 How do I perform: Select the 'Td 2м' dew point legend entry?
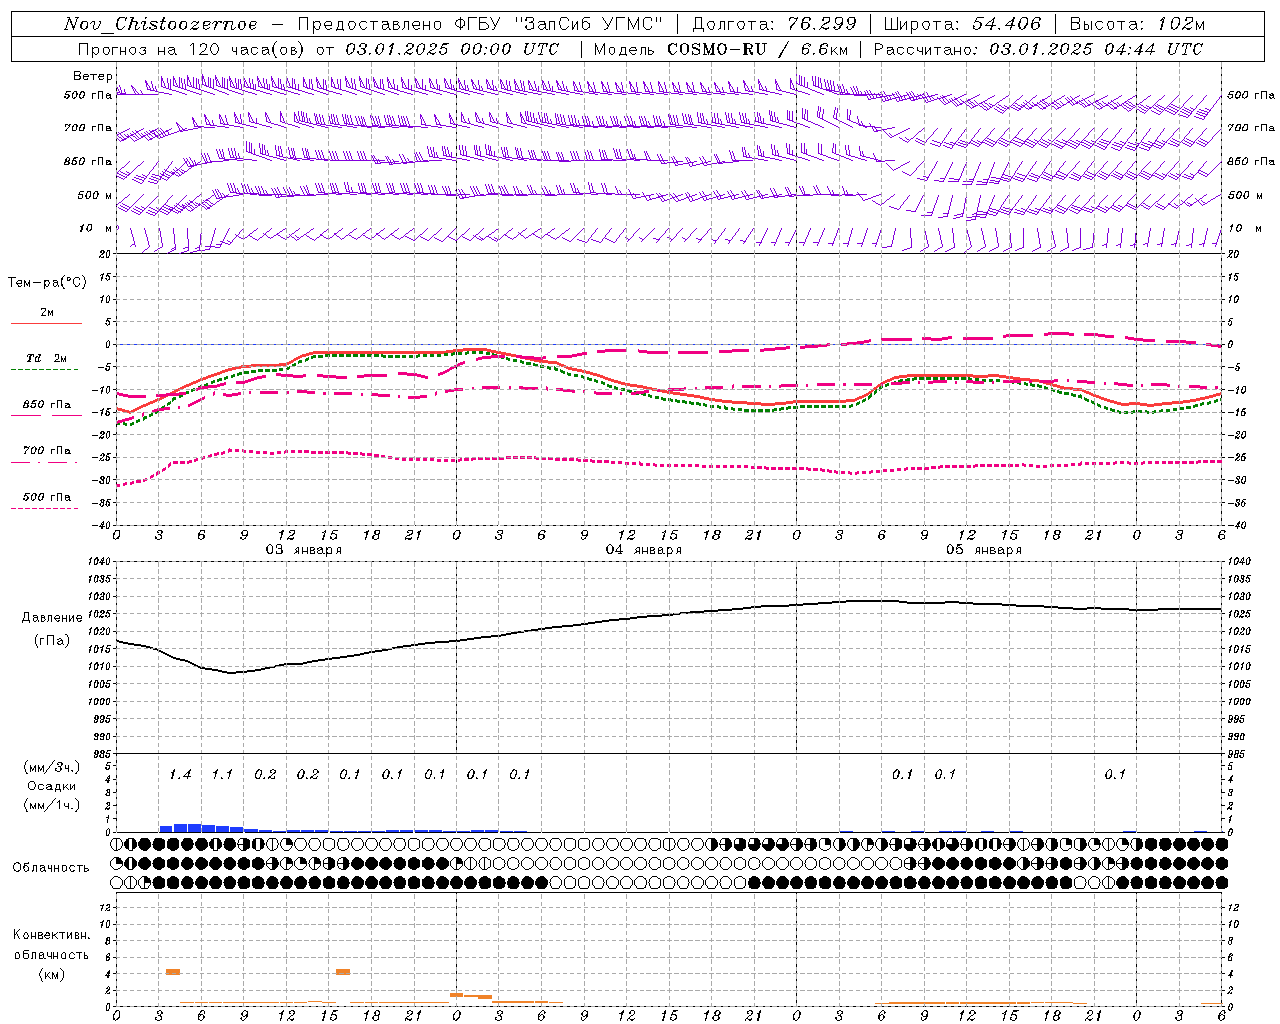coord(47,358)
